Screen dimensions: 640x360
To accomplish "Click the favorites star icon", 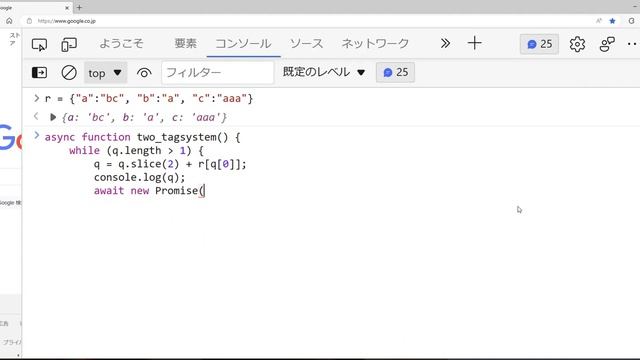I will coord(612,21).
